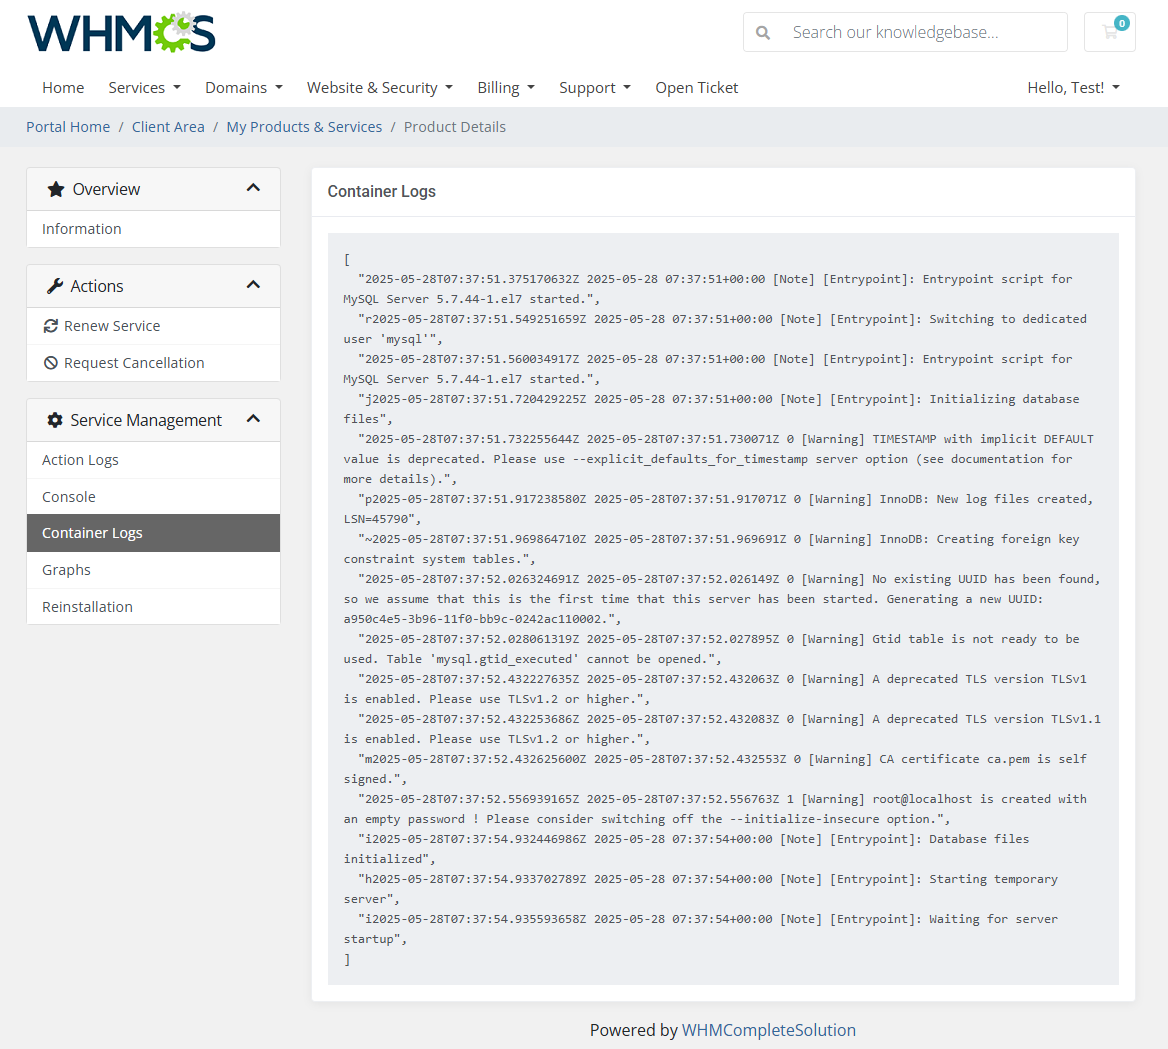The width and height of the screenshot is (1168, 1049).
Task: Click log line about root@localhost empty password
Action: pos(715,809)
